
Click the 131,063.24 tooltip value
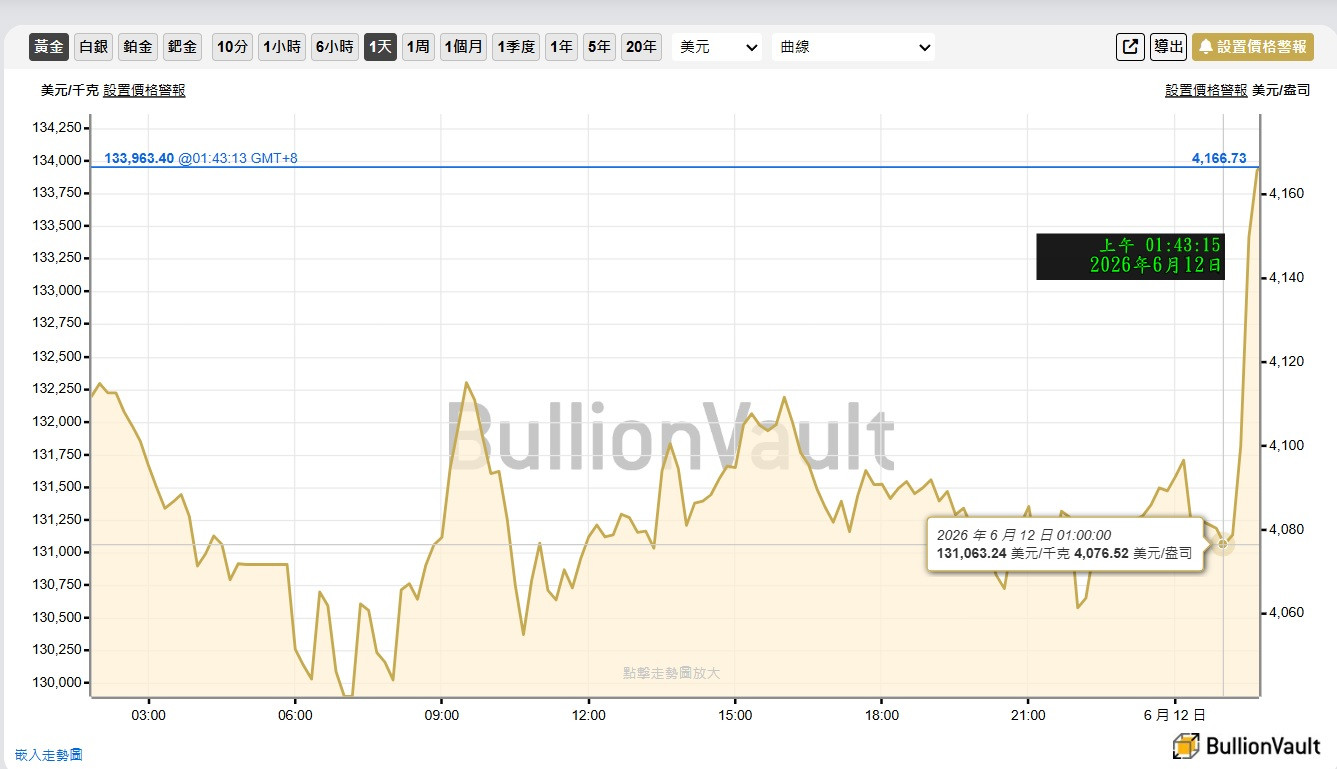click(972, 553)
